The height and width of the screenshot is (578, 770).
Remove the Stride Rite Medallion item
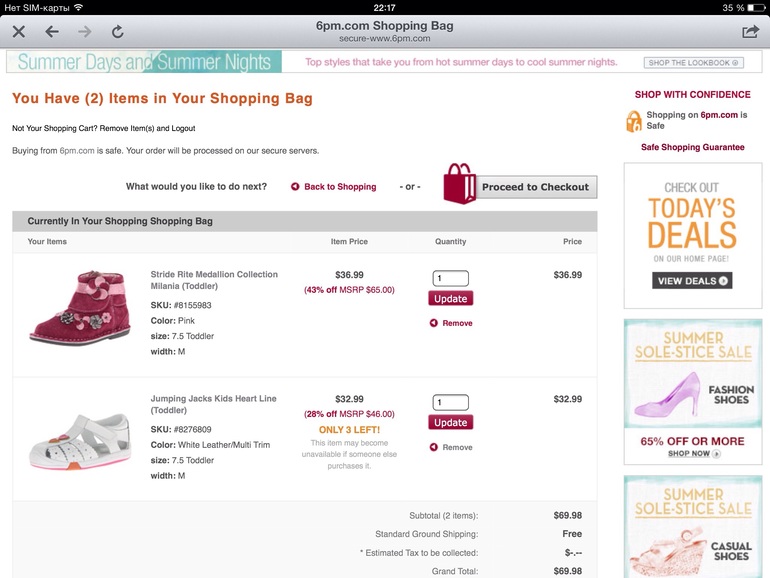tap(451, 323)
